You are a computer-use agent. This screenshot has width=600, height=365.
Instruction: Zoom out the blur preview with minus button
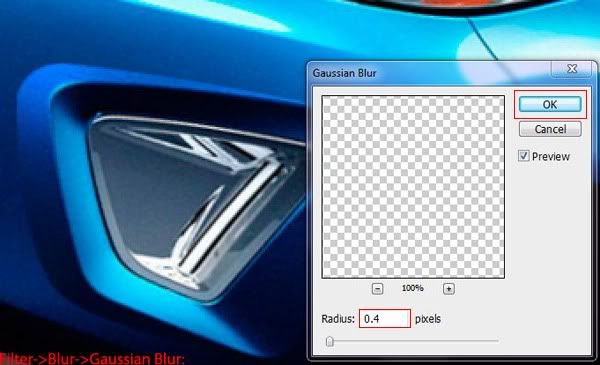[377, 288]
